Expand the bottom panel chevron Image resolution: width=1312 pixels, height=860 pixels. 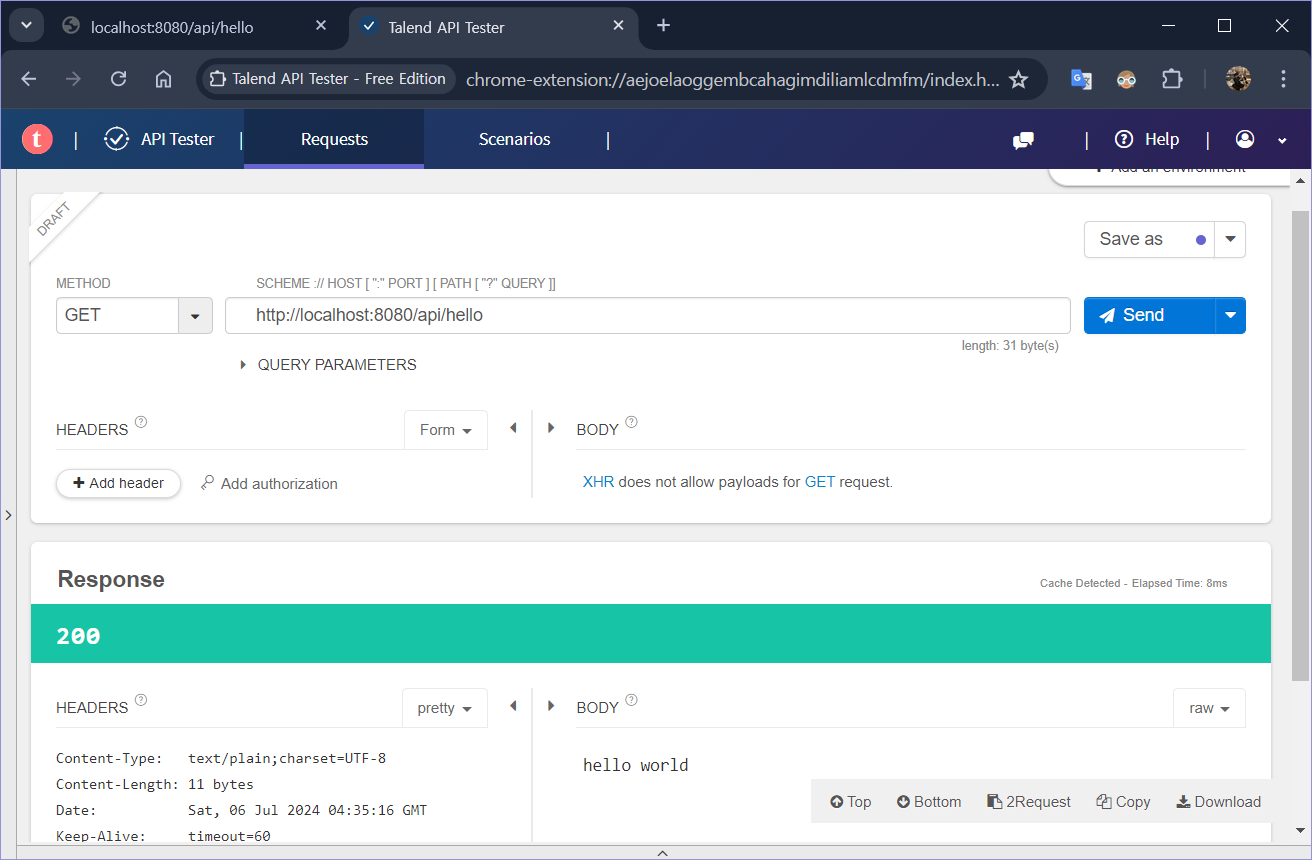click(662, 853)
